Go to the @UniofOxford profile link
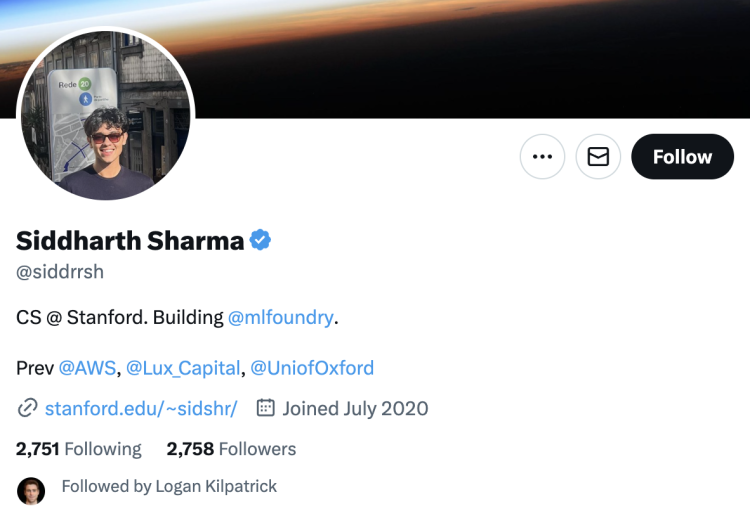This screenshot has width=750, height=516. coord(312,368)
